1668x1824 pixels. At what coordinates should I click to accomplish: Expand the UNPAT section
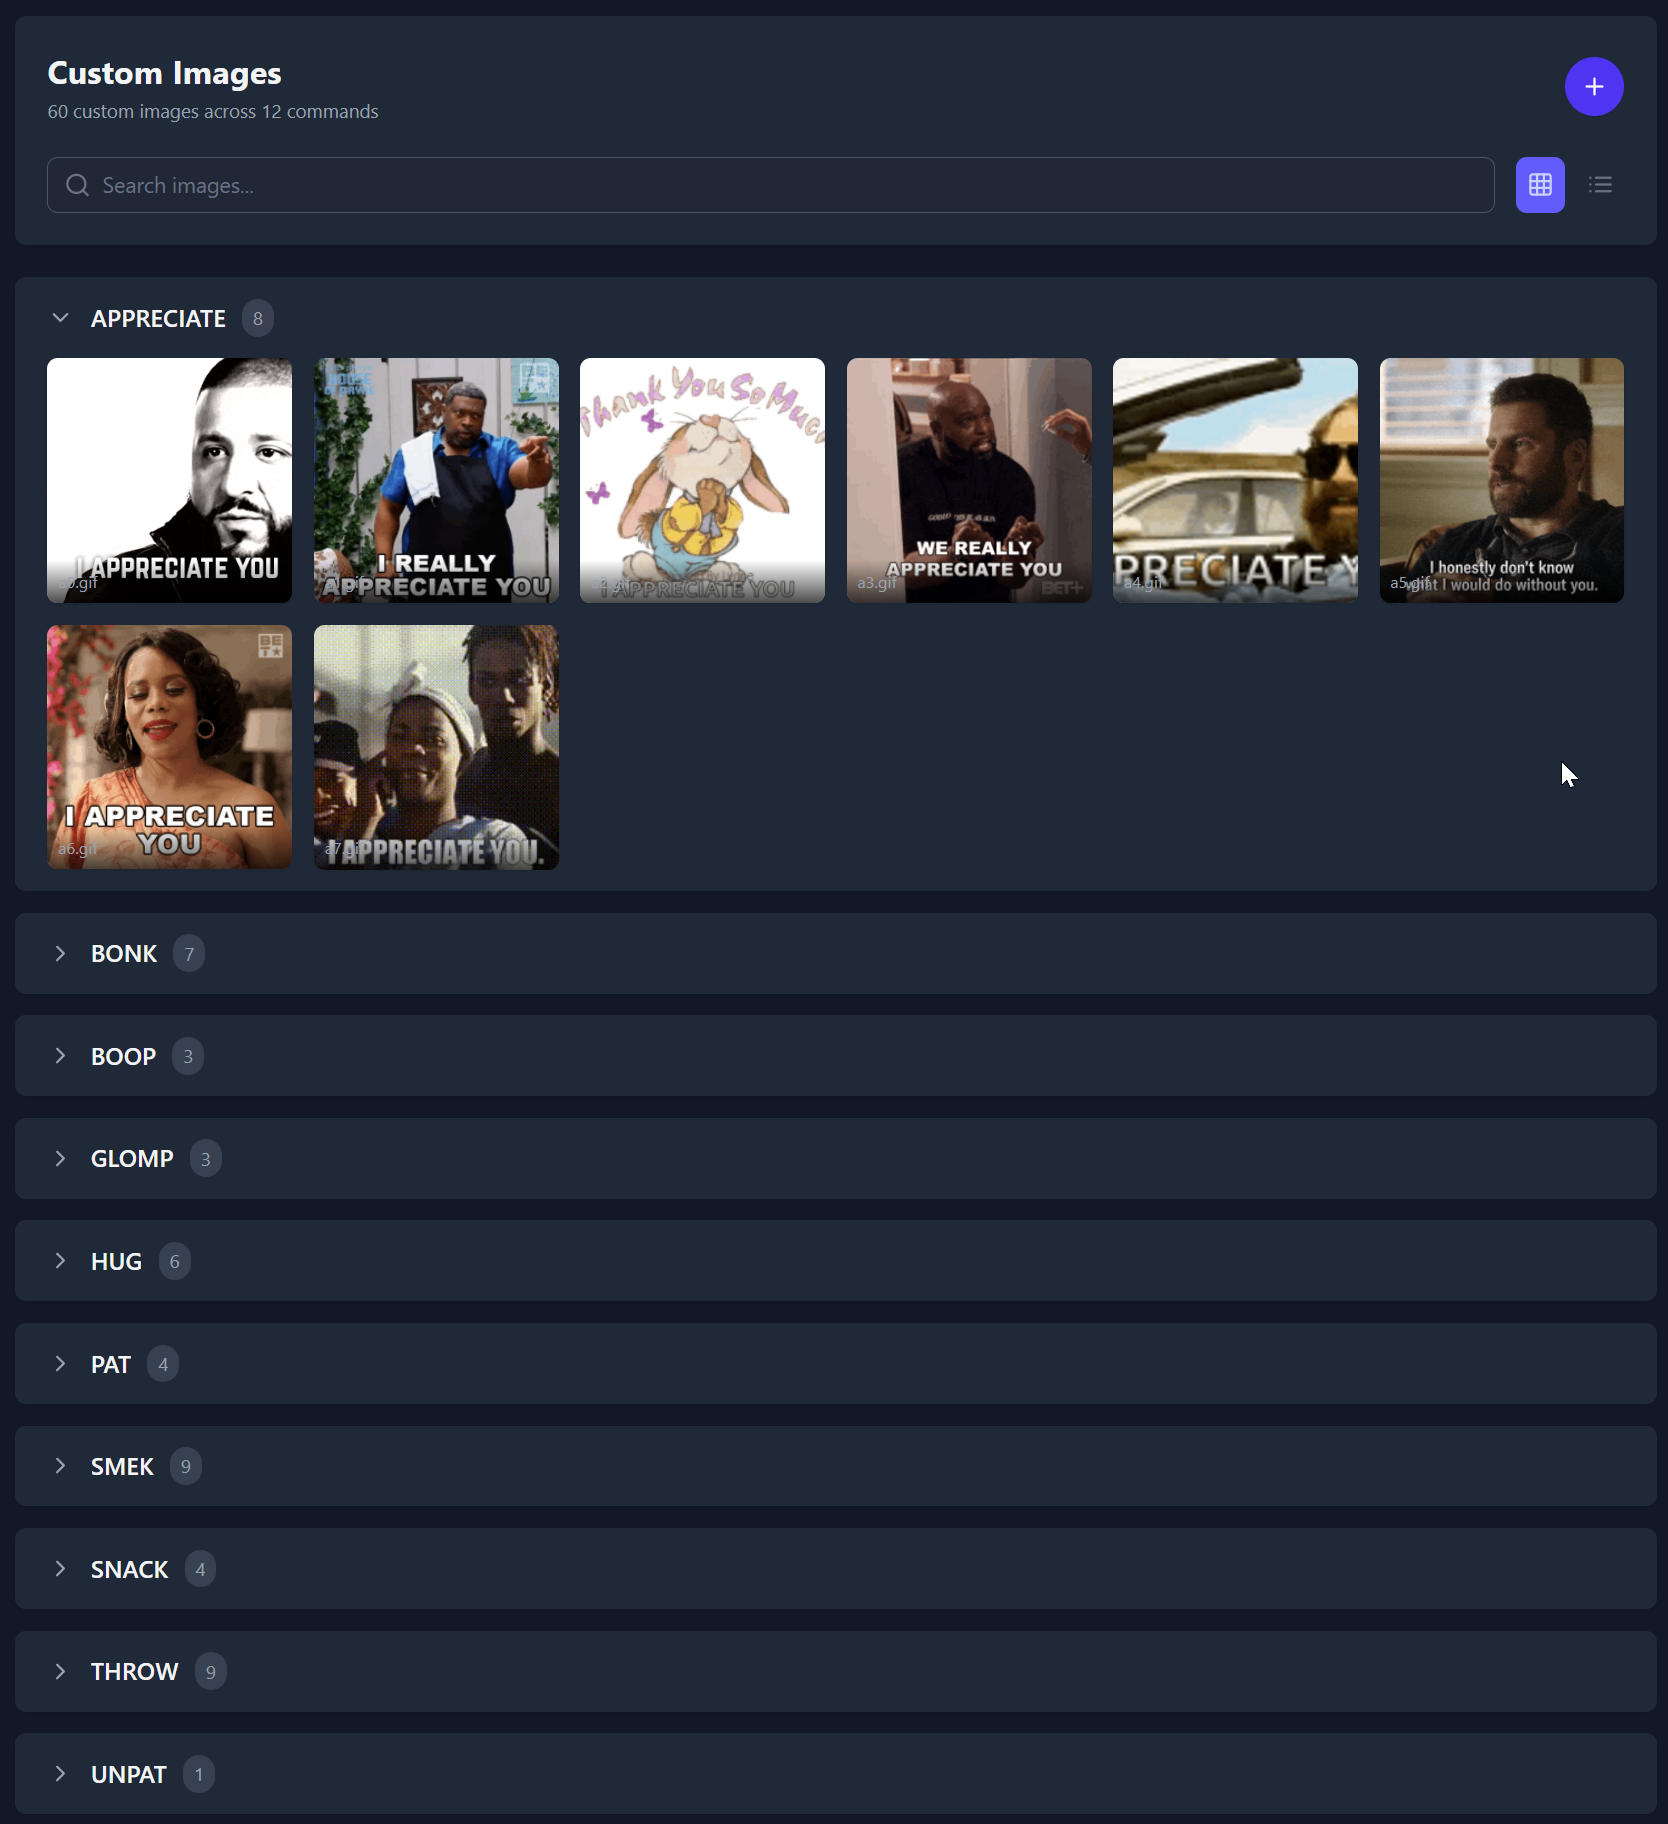[60, 1773]
